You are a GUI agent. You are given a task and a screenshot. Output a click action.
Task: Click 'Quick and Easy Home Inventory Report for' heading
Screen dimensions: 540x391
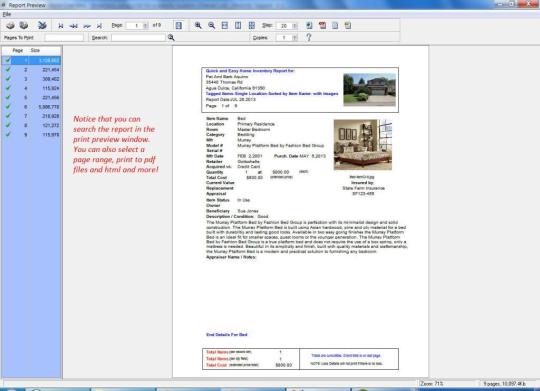click(x=250, y=71)
